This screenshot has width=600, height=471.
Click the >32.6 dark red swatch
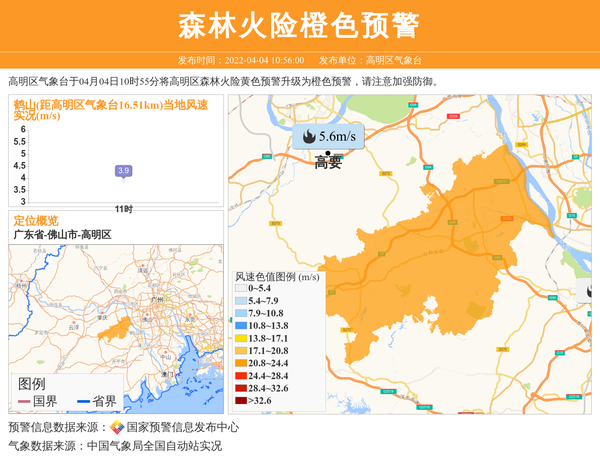click(x=241, y=401)
